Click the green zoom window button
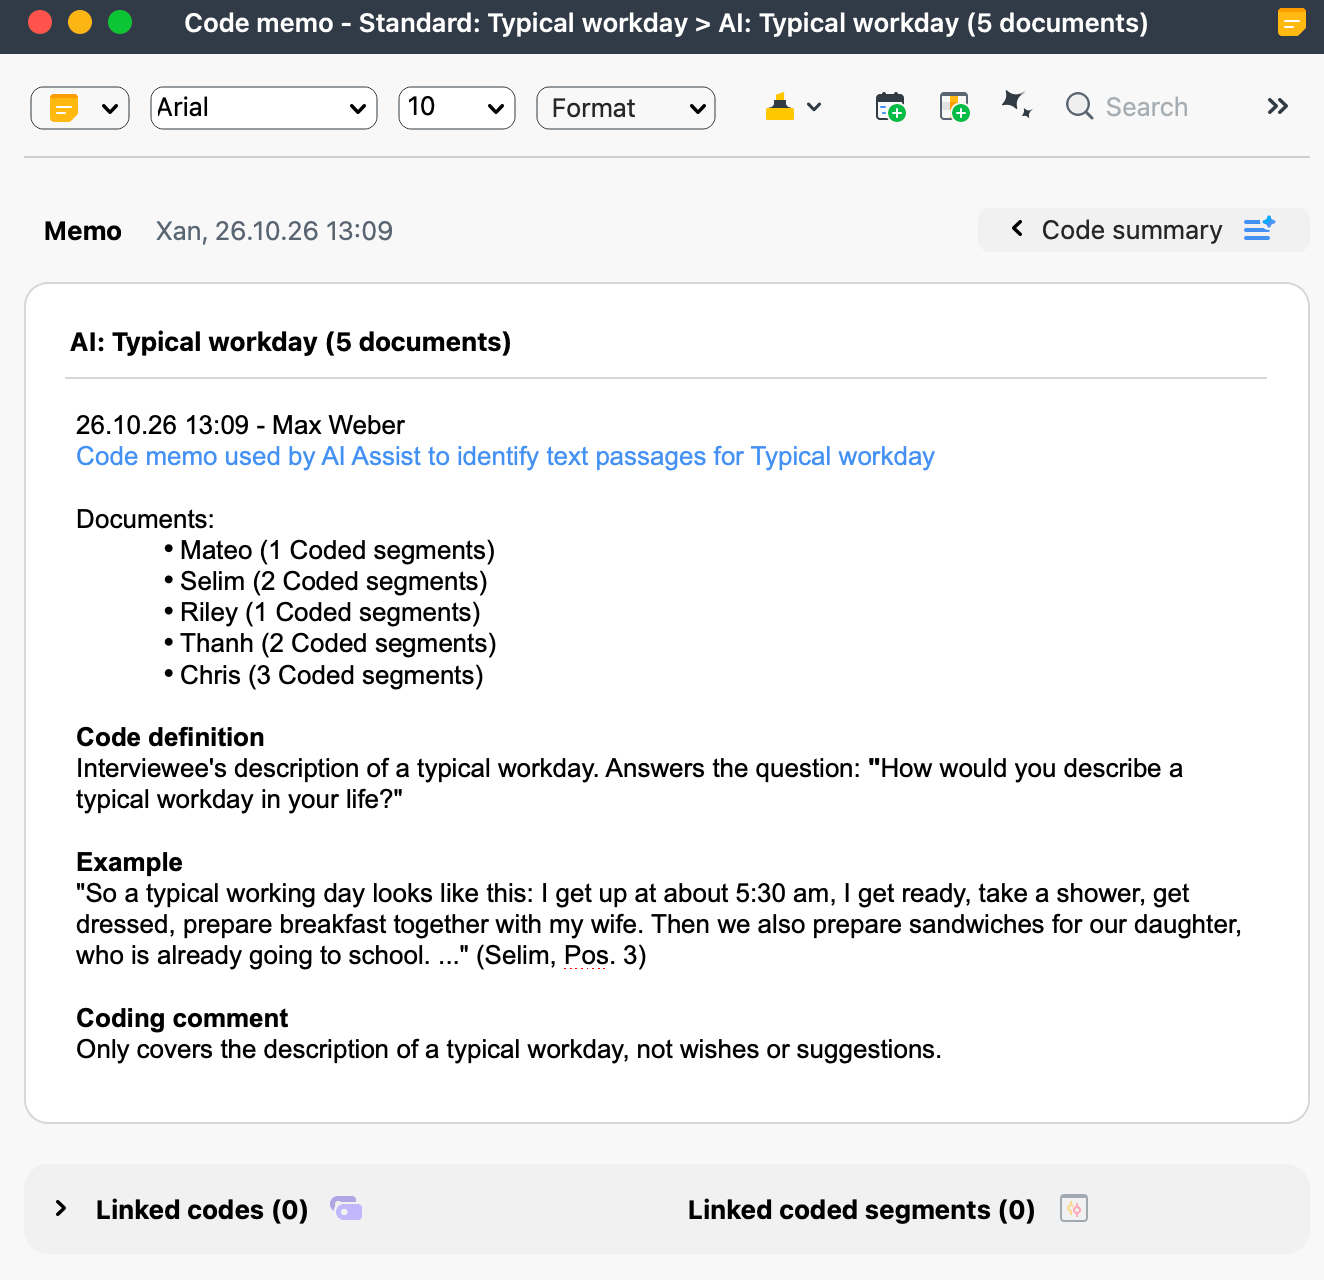 [120, 22]
